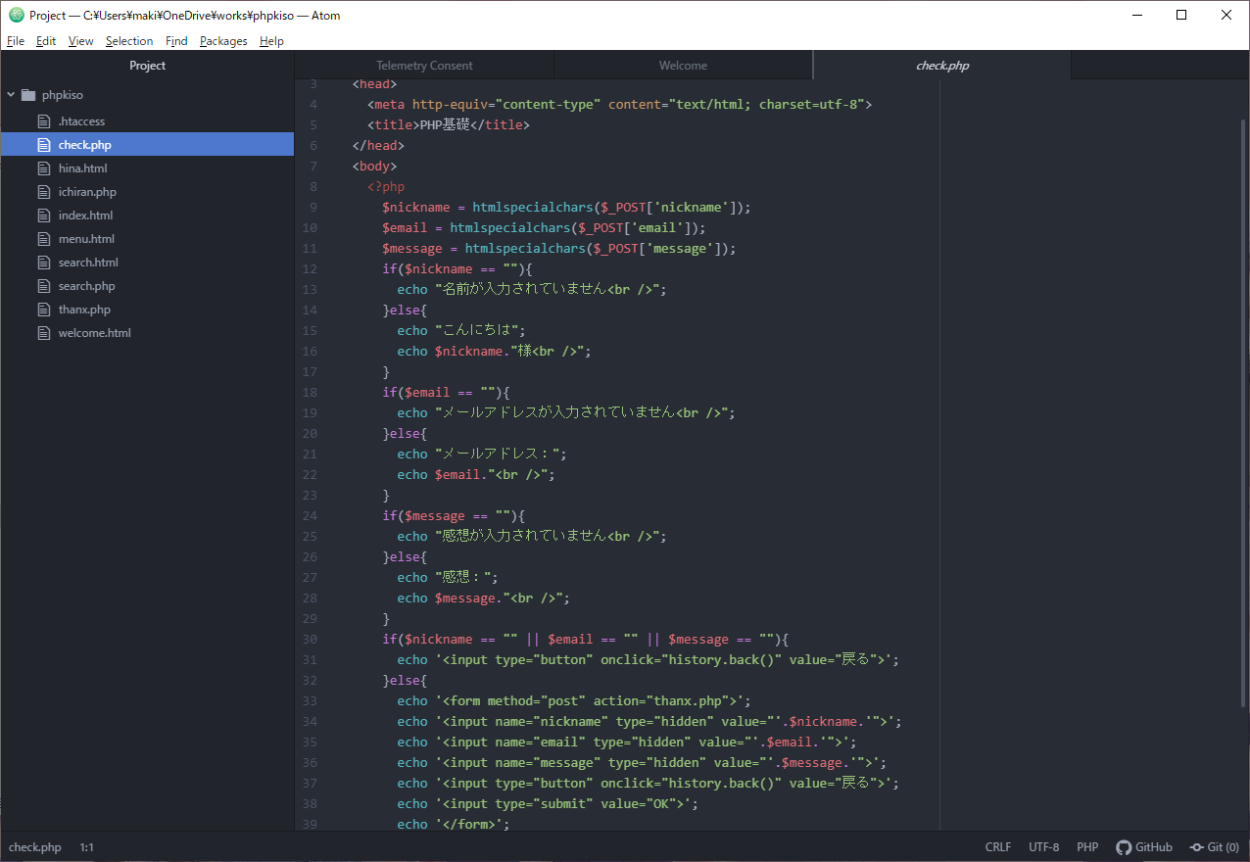Click the phpkiso folder icon
The height and width of the screenshot is (862, 1250).
29,95
